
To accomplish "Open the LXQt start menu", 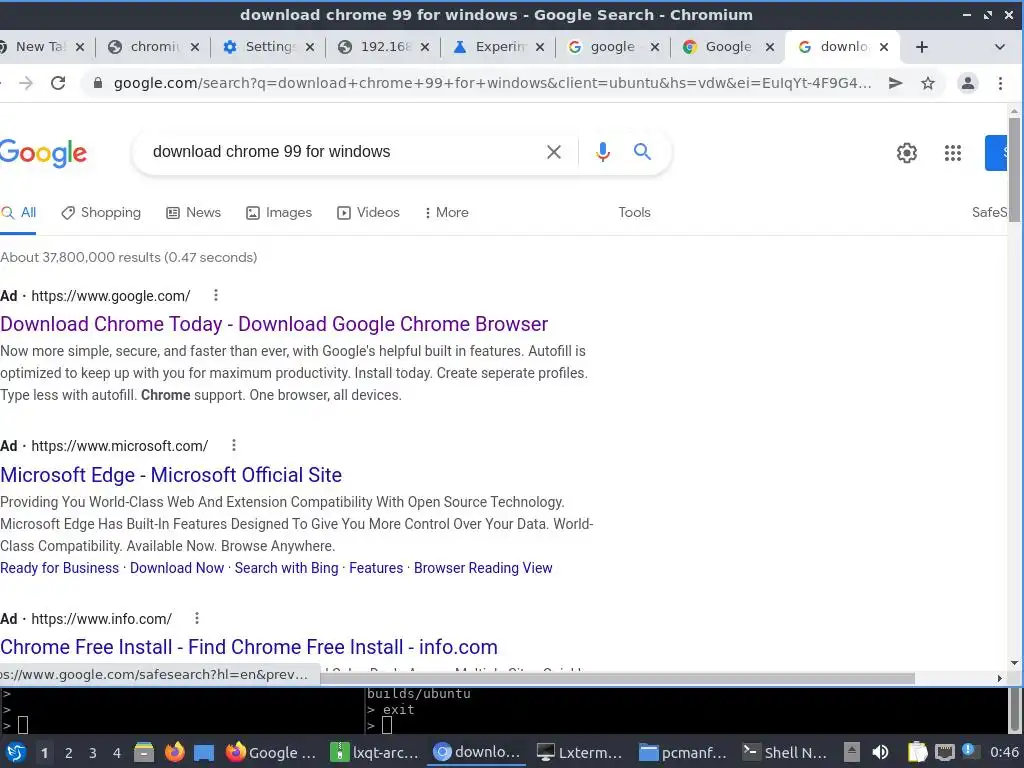I will click(x=16, y=752).
